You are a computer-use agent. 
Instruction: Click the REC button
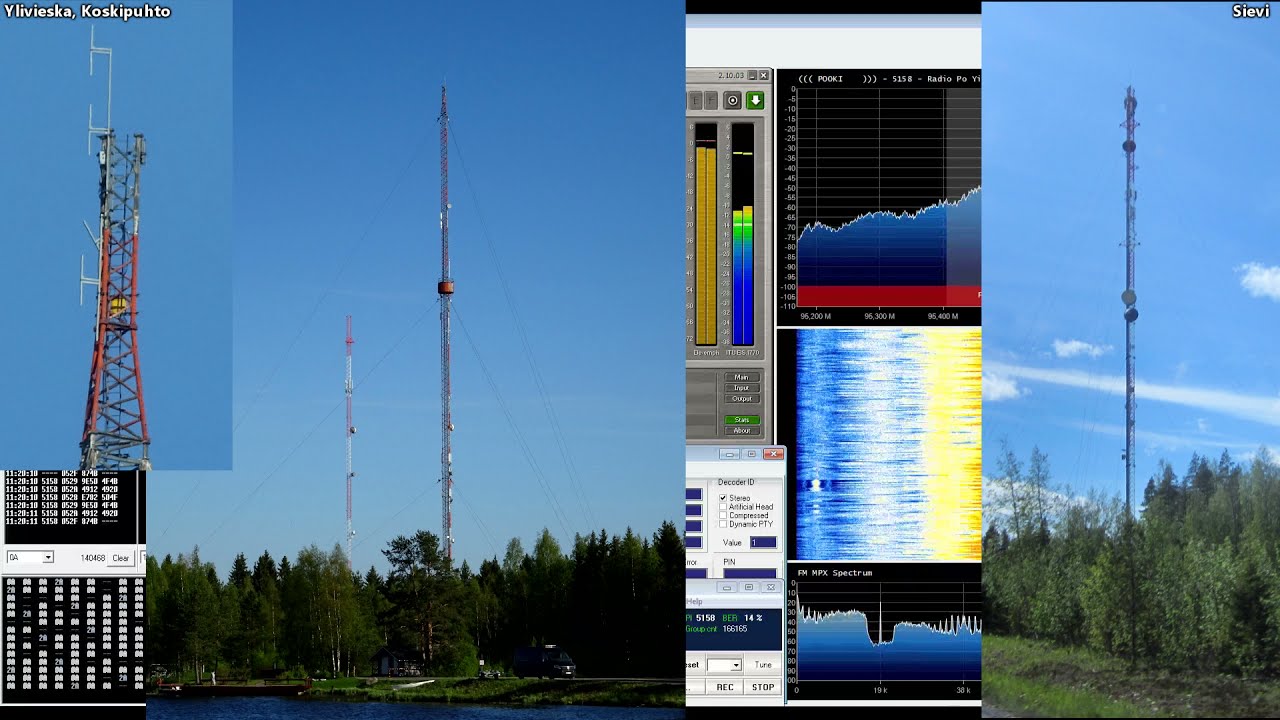click(725, 687)
